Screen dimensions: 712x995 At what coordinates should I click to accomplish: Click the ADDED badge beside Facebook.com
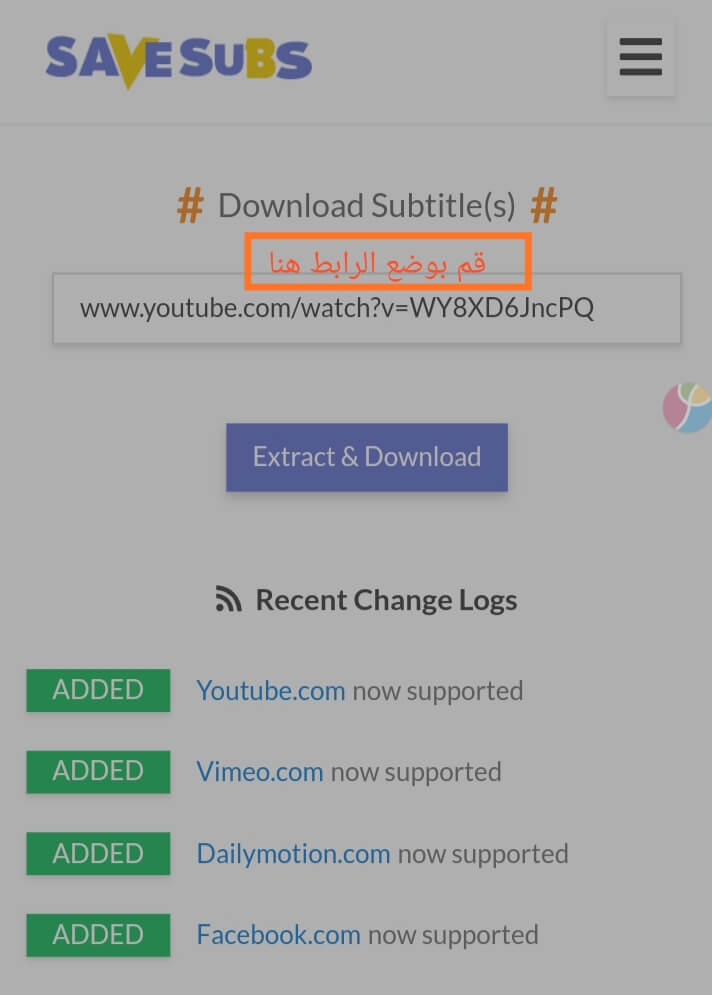coord(98,935)
